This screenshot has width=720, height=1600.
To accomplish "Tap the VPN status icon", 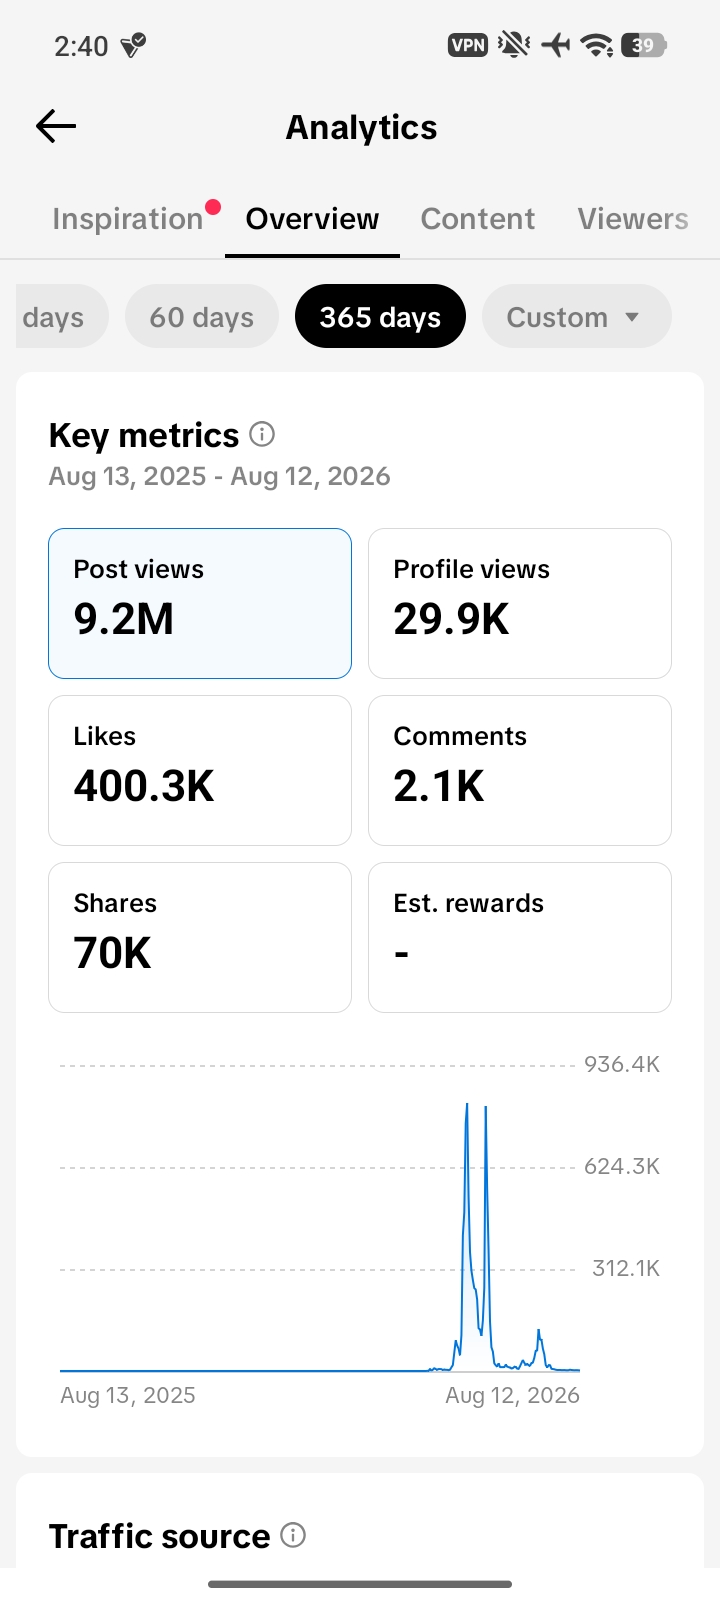I will tap(468, 45).
